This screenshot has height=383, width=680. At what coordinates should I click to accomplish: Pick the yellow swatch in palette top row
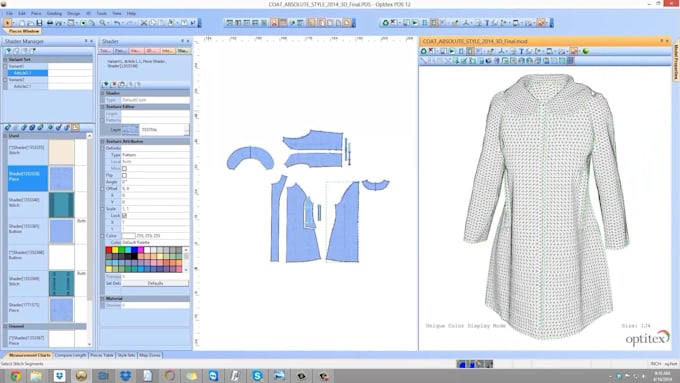click(x=115, y=250)
